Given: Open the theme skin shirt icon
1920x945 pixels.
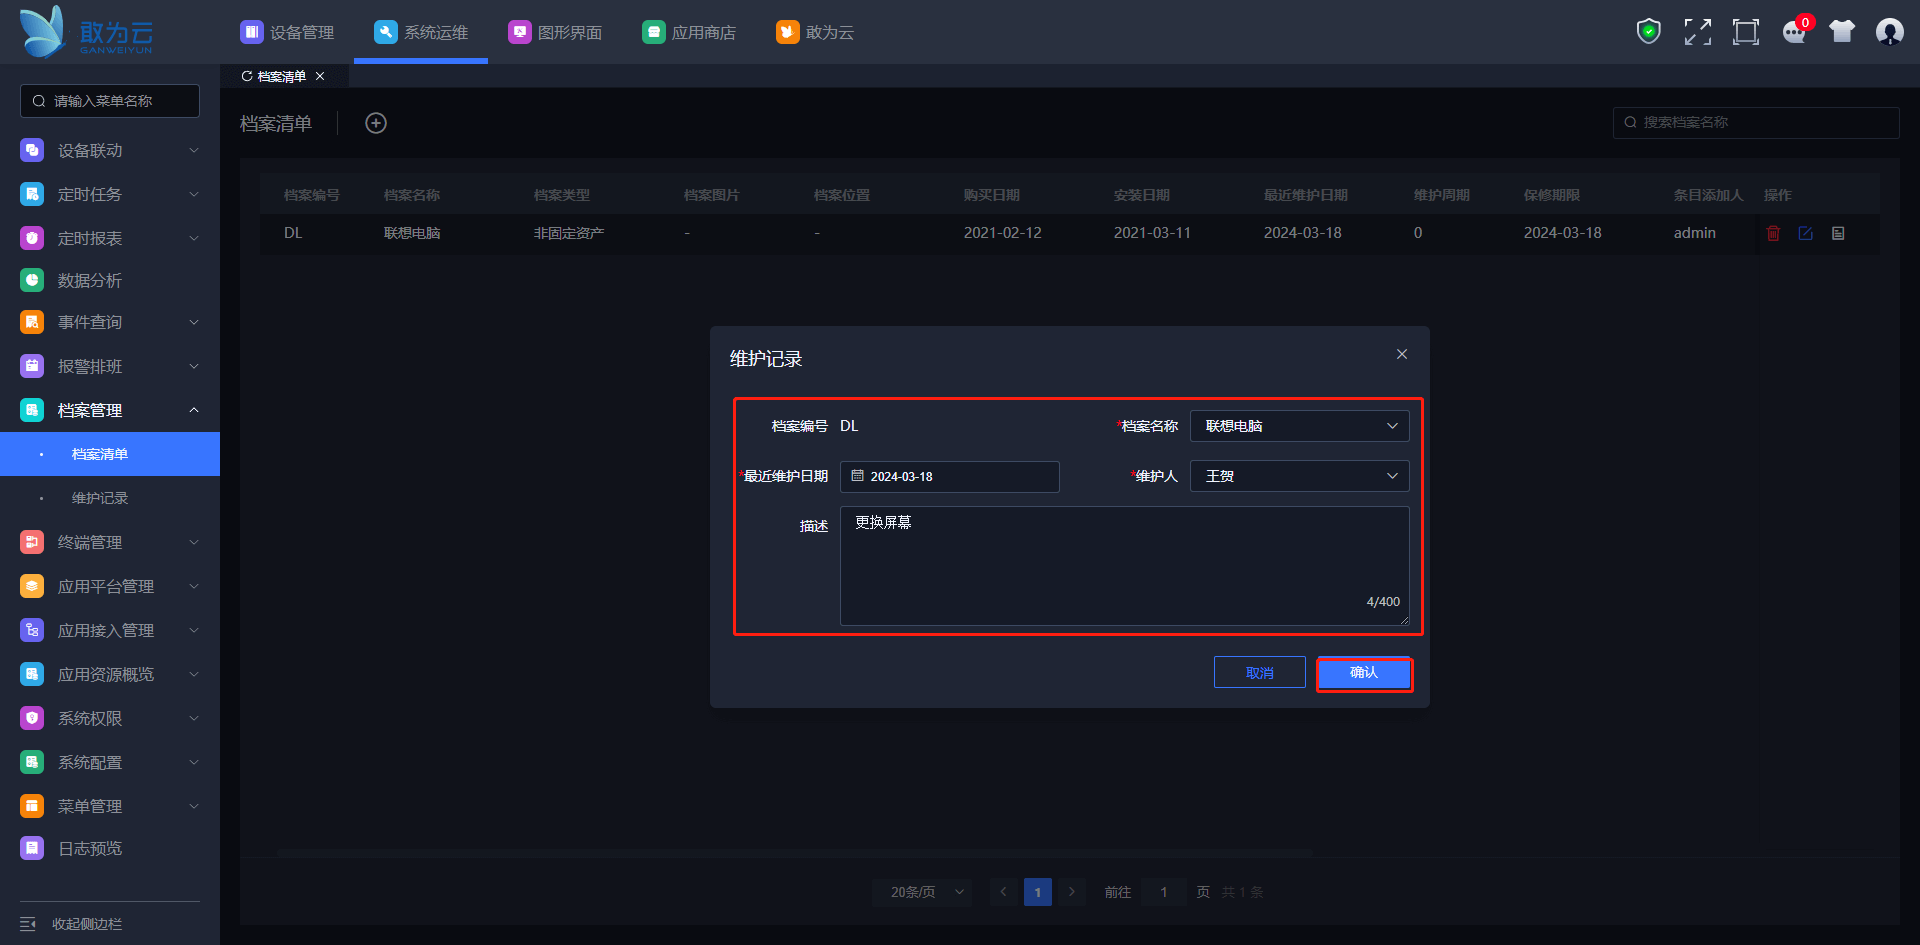Looking at the screenshot, I should 1841,32.
